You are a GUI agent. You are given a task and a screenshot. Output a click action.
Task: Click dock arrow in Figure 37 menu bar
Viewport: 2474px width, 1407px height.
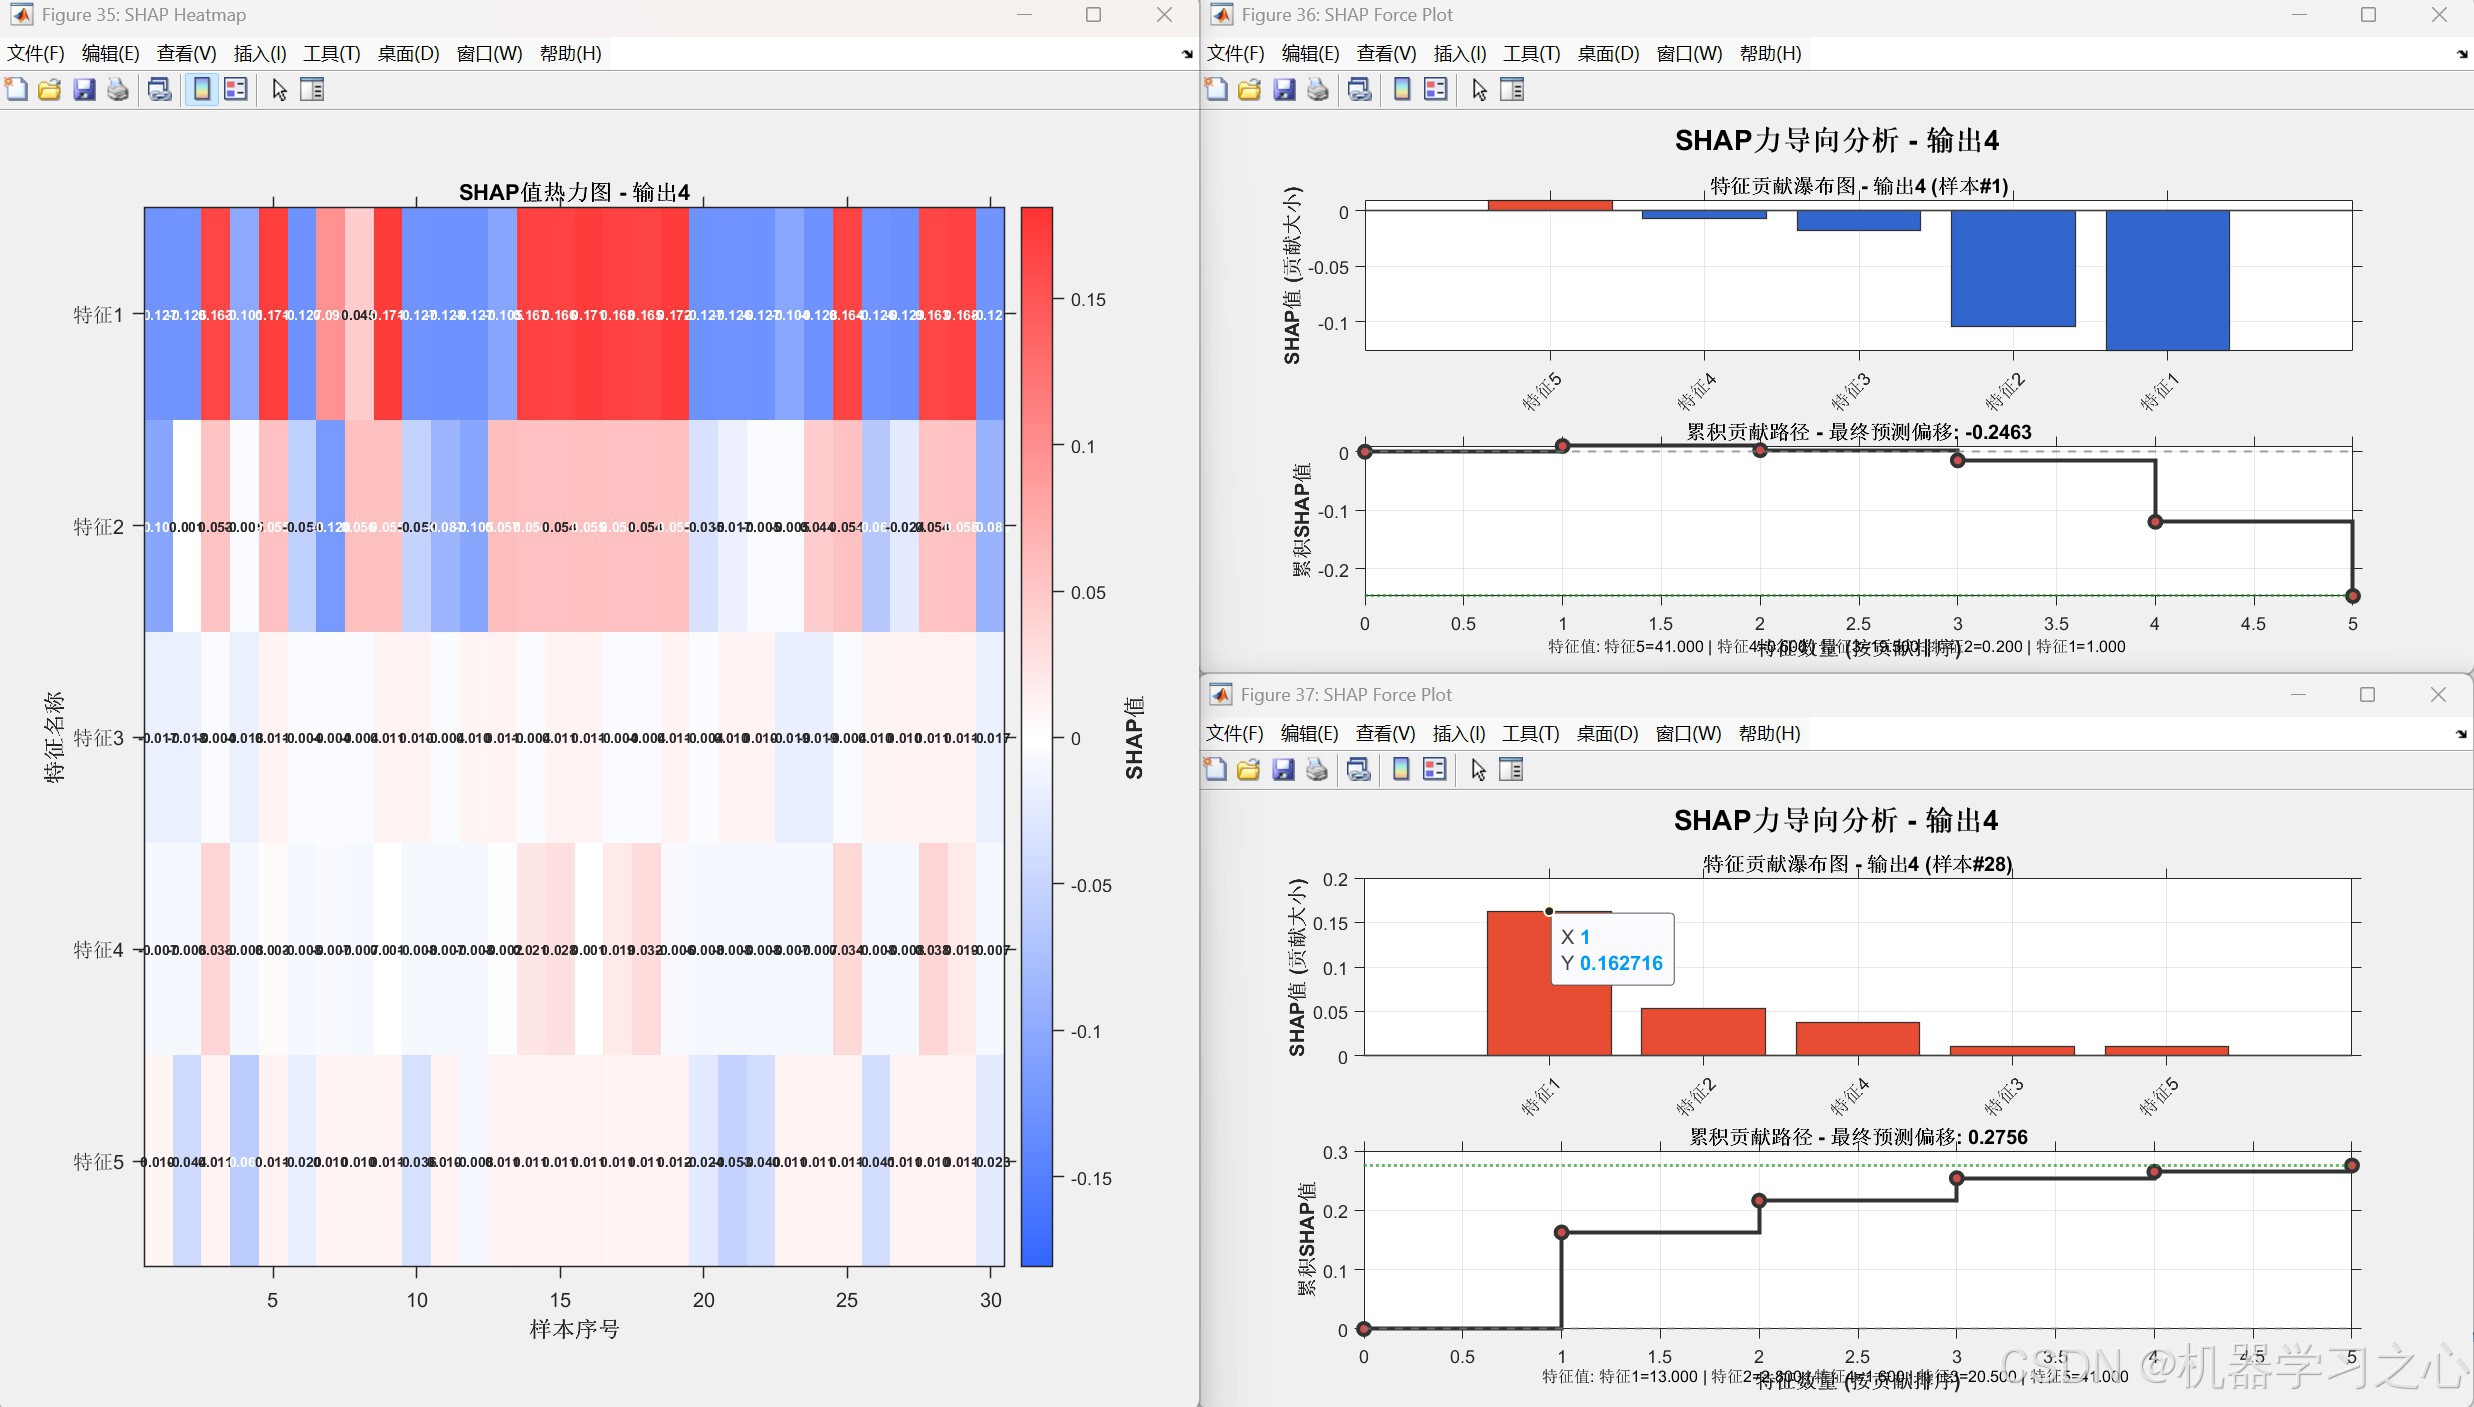(x=2460, y=734)
